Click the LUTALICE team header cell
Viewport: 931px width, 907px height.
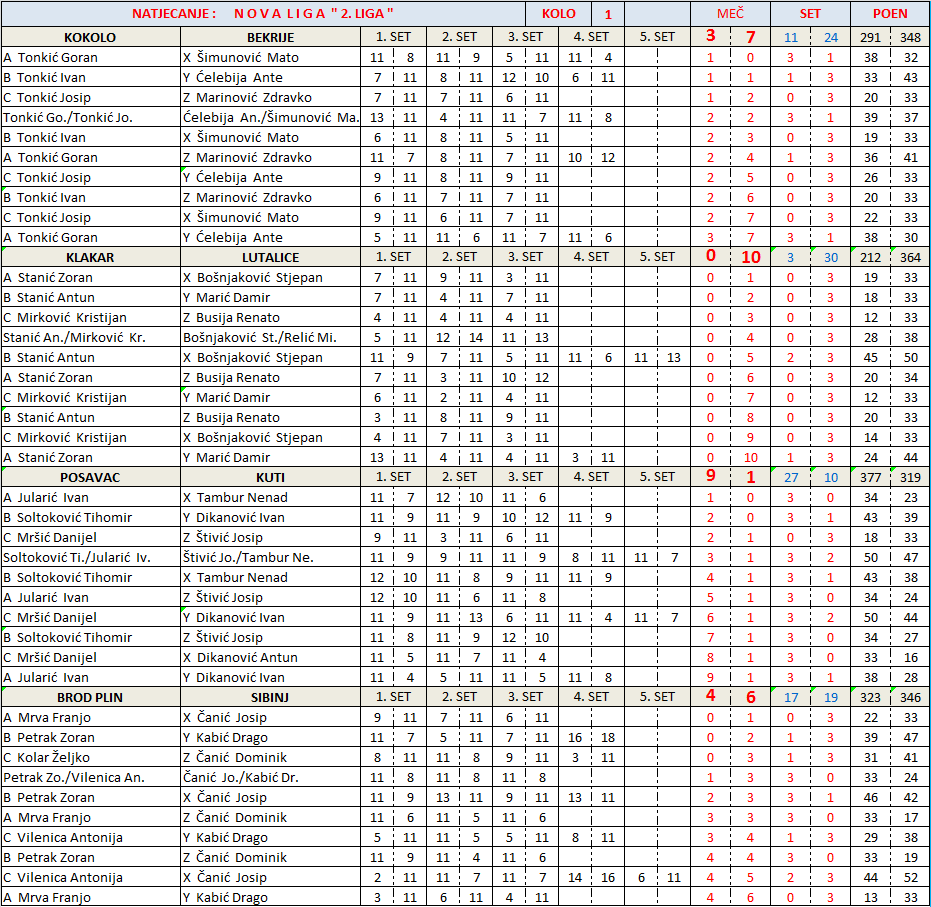click(270, 257)
